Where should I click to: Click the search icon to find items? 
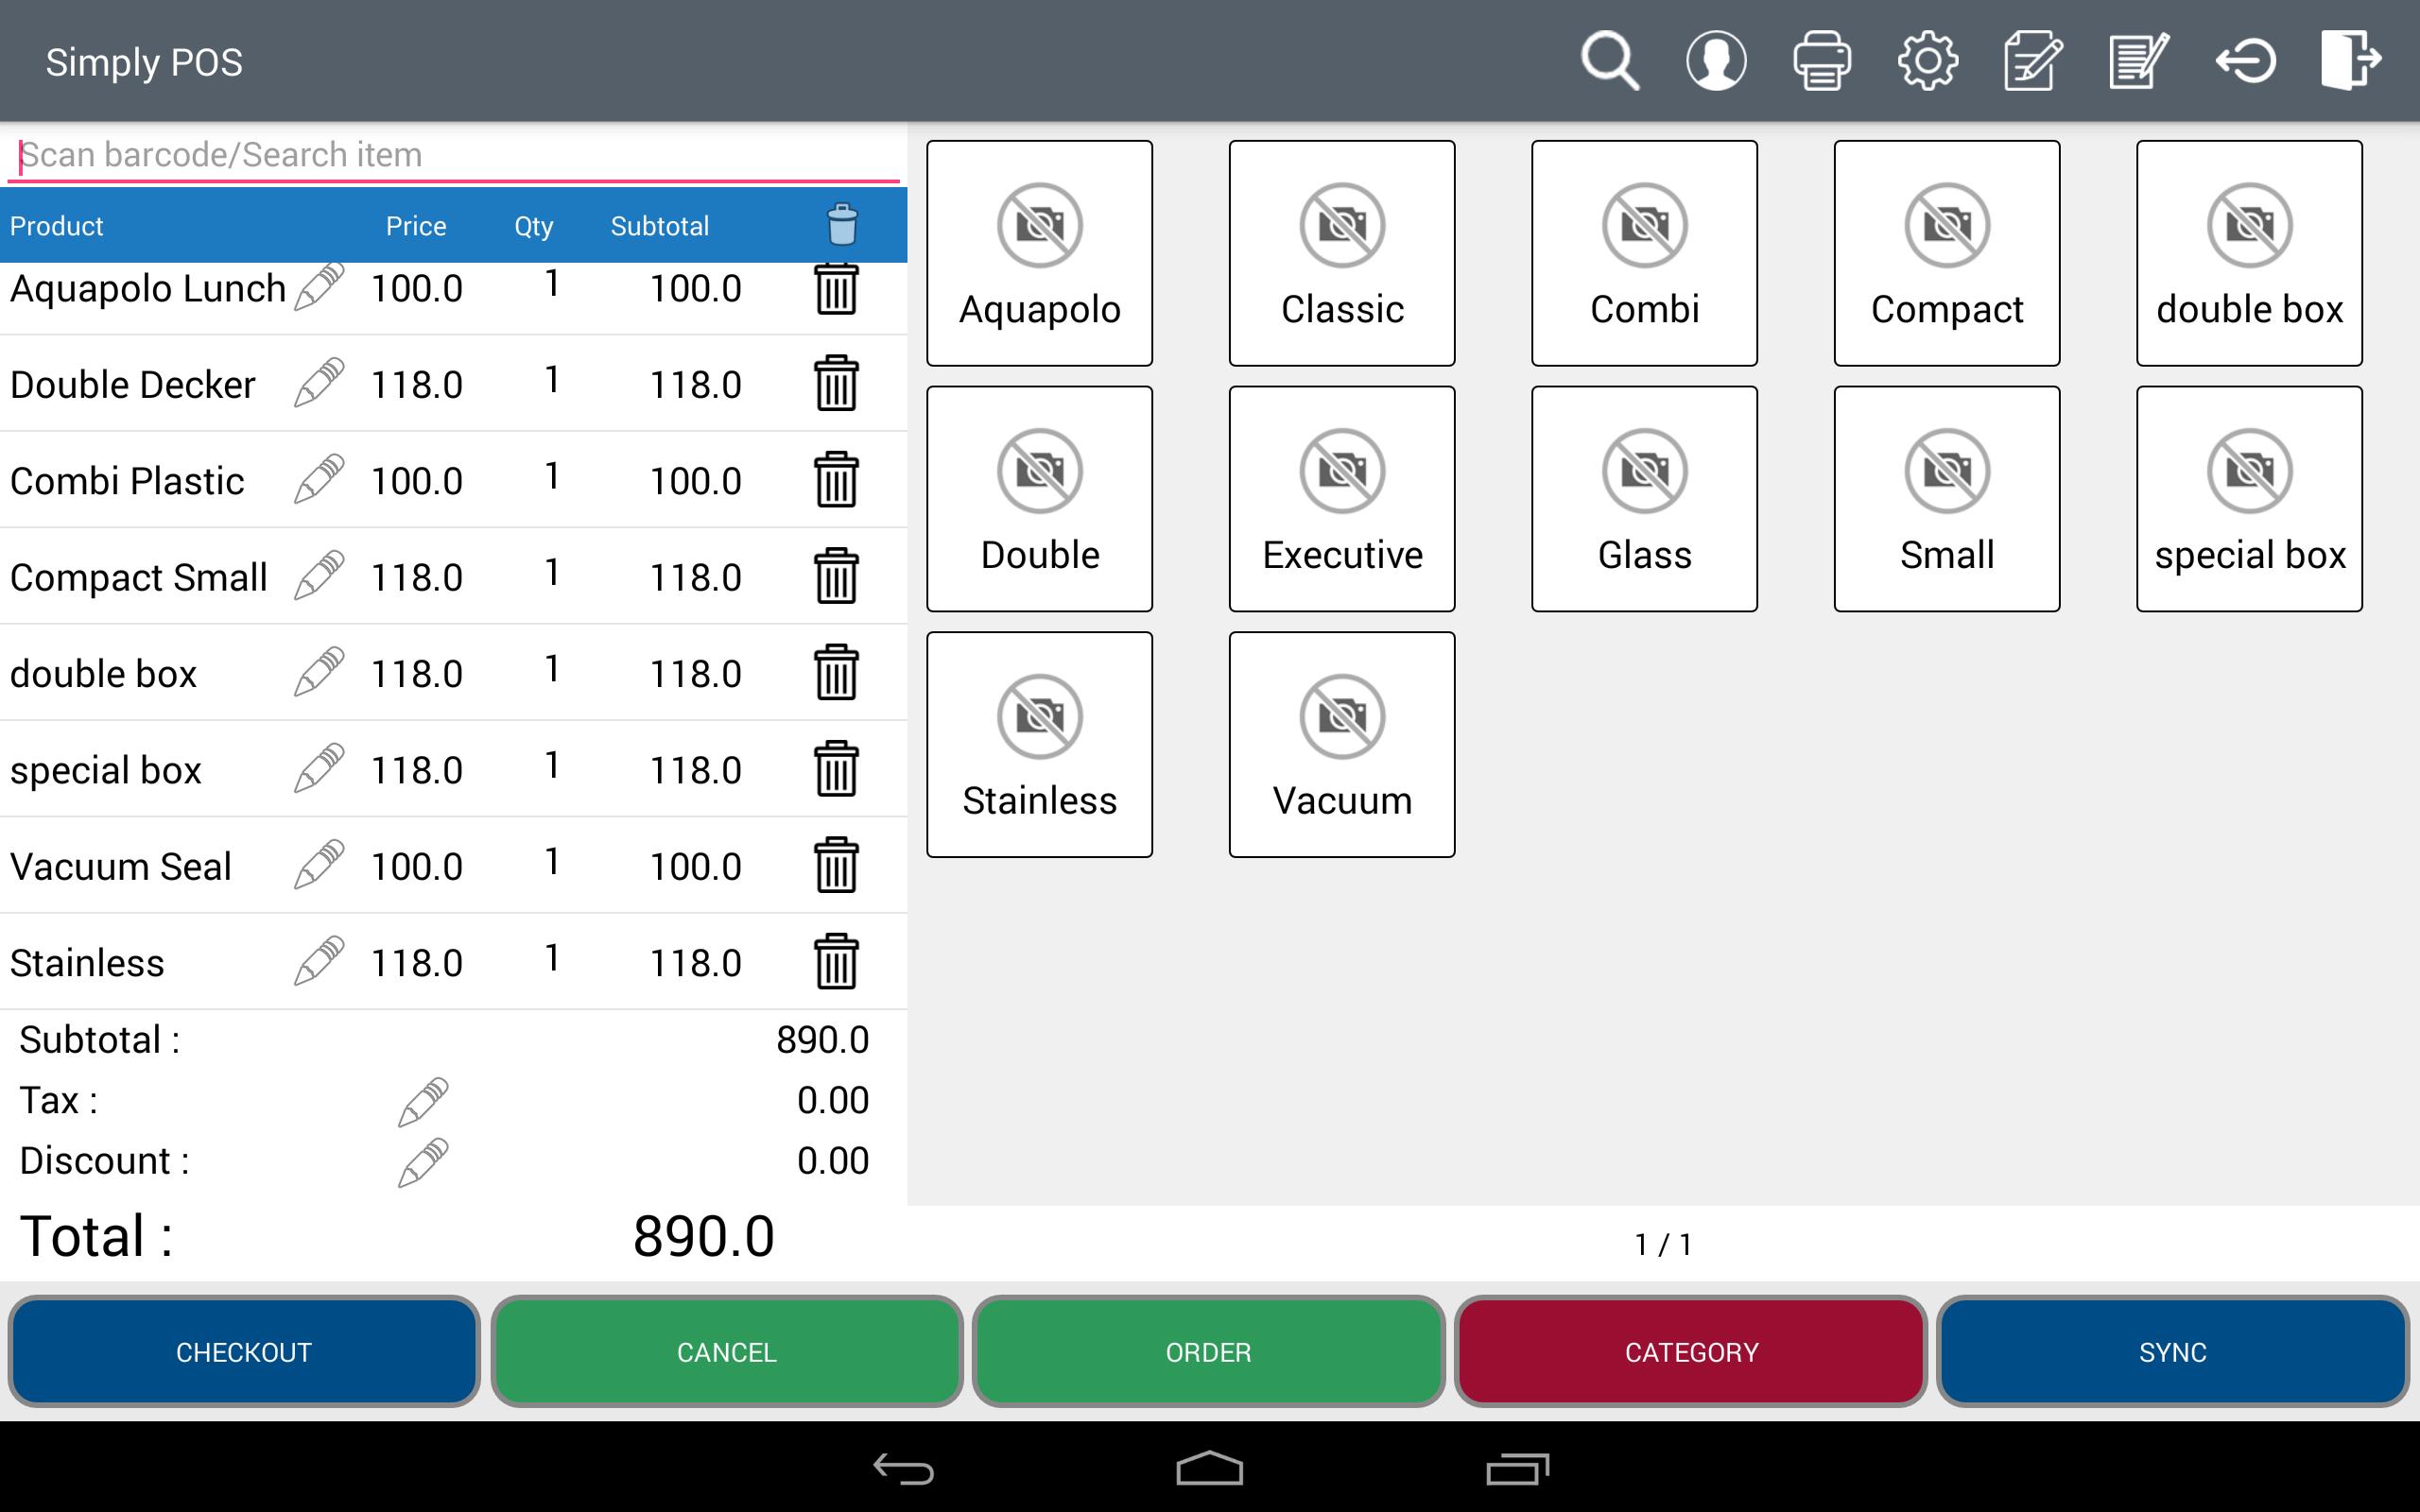click(x=1612, y=61)
